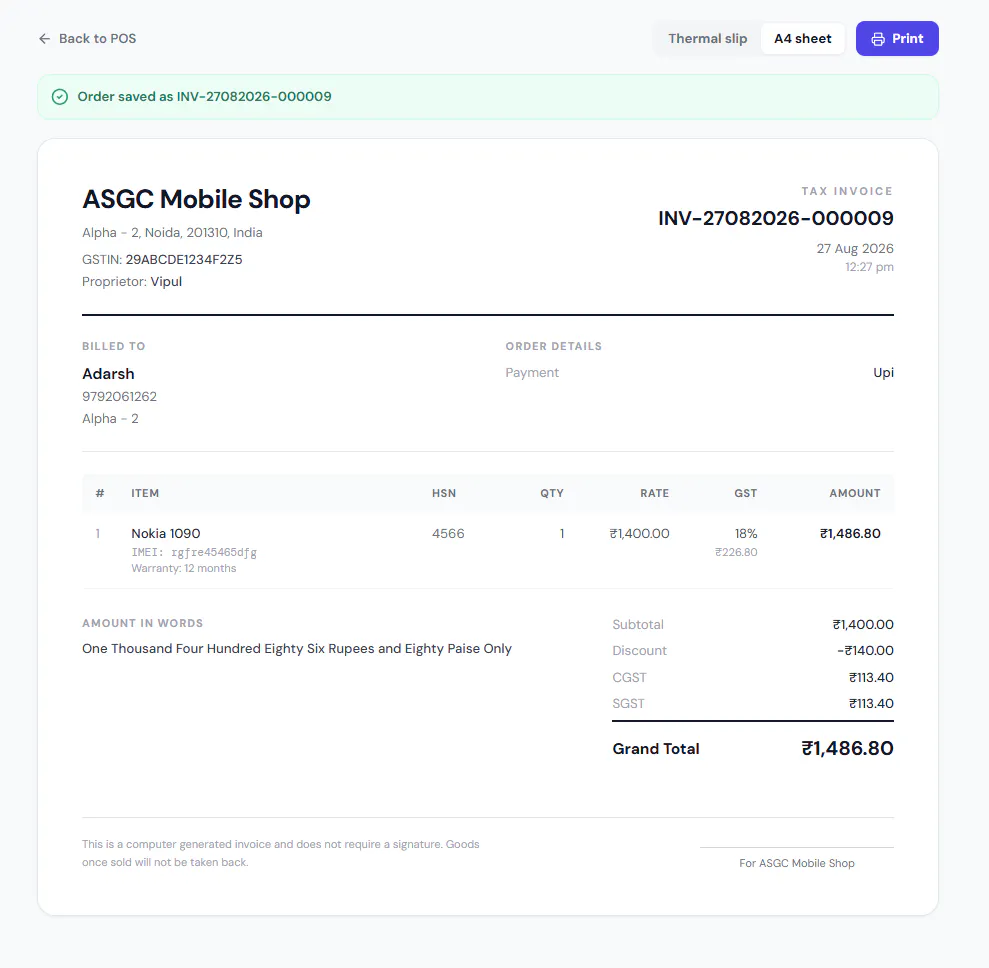Click the Print button

[897, 38]
